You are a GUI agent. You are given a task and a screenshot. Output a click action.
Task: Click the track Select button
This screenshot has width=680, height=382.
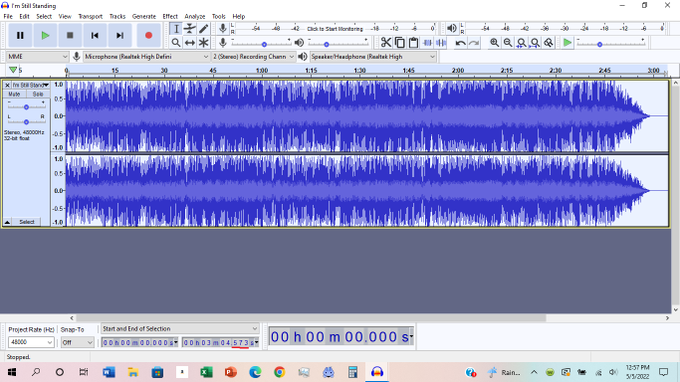point(27,222)
